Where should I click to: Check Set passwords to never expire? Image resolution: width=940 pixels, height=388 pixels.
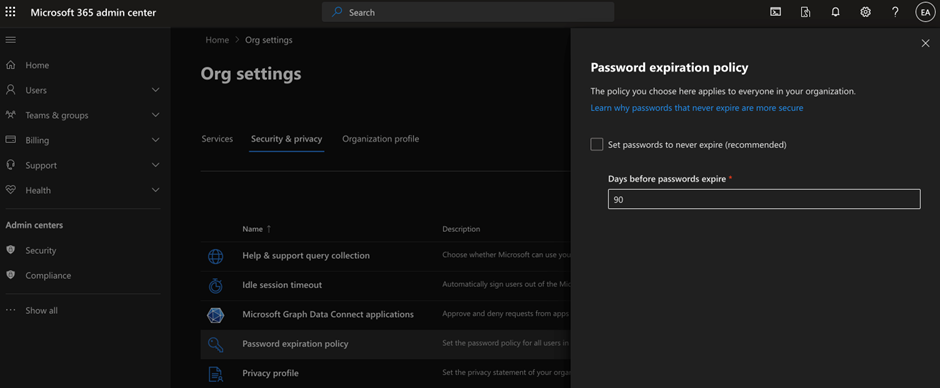pos(596,145)
